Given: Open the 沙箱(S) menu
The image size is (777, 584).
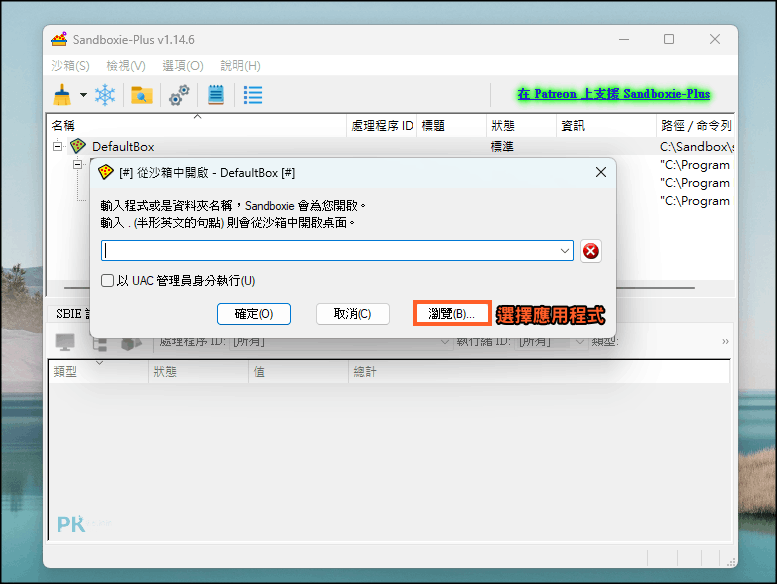Looking at the screenshot, I should point(70,65).
